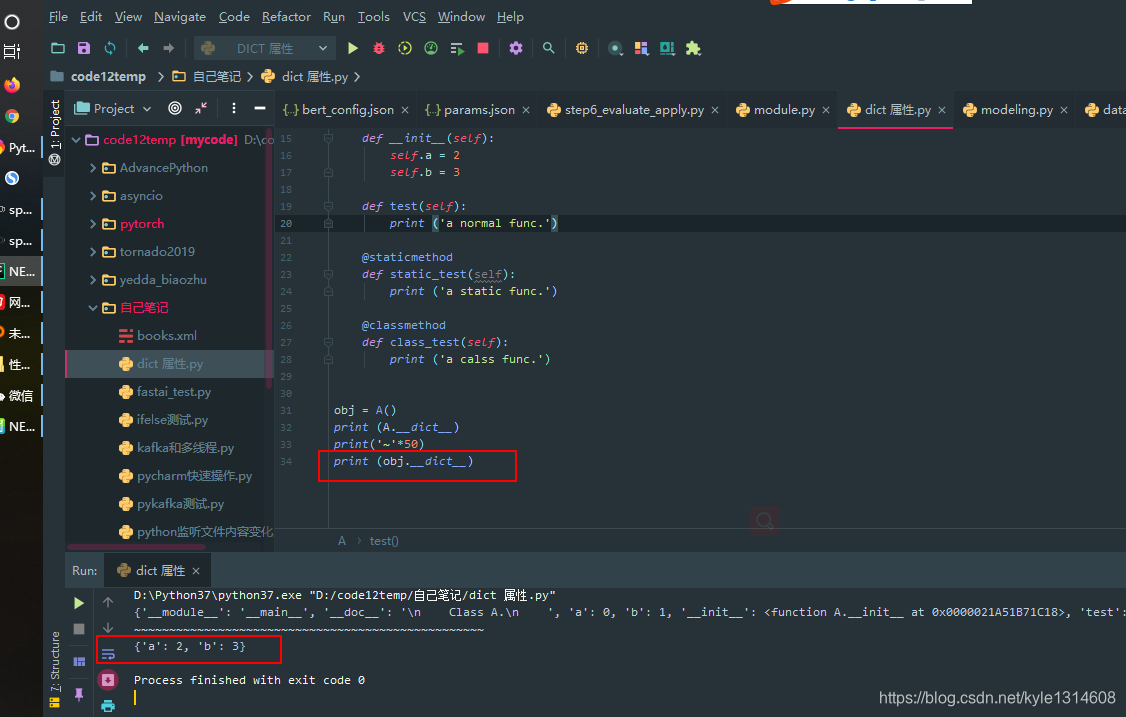Open the Tools menu

pyautogui.click(x=373, y=17)
